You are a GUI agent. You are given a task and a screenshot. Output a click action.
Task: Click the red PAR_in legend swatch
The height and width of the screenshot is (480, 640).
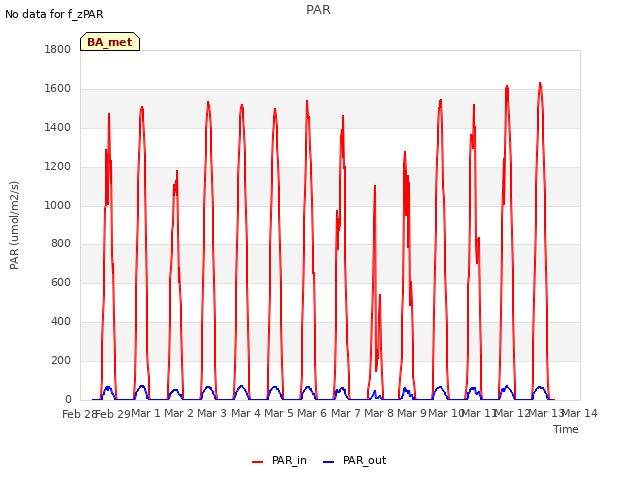258,462
